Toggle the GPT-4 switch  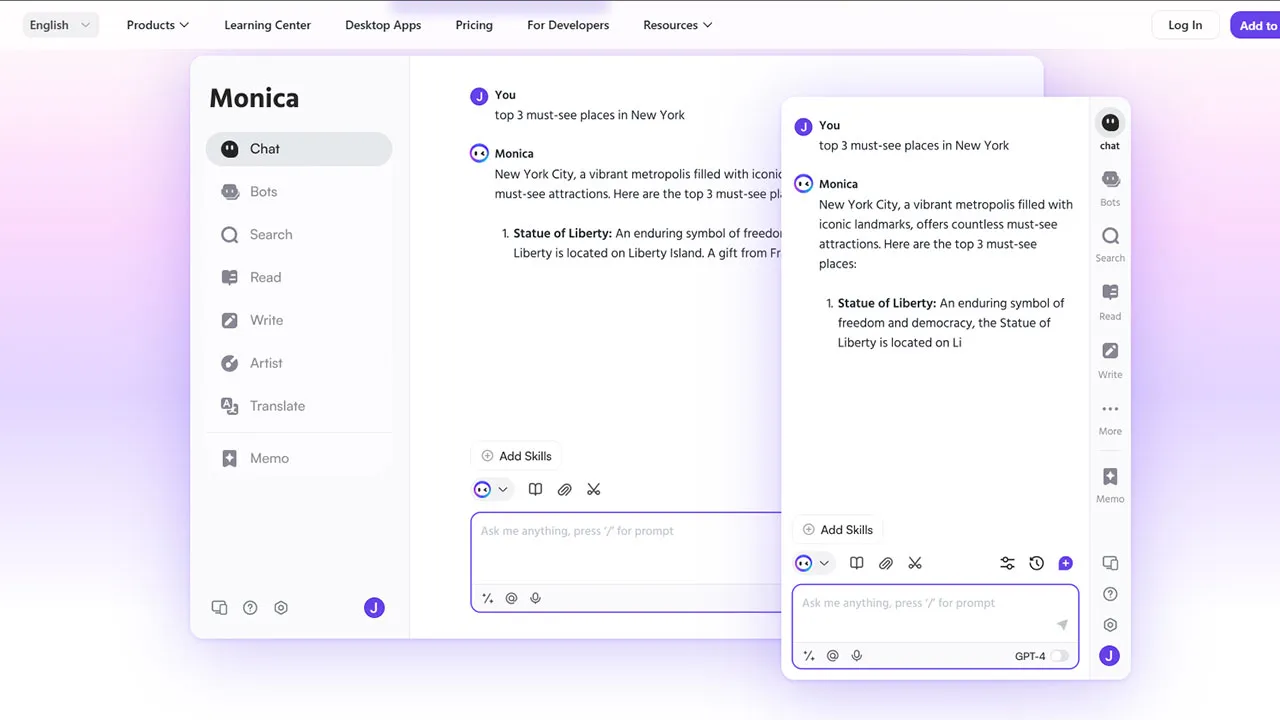tap(1058, 656)
